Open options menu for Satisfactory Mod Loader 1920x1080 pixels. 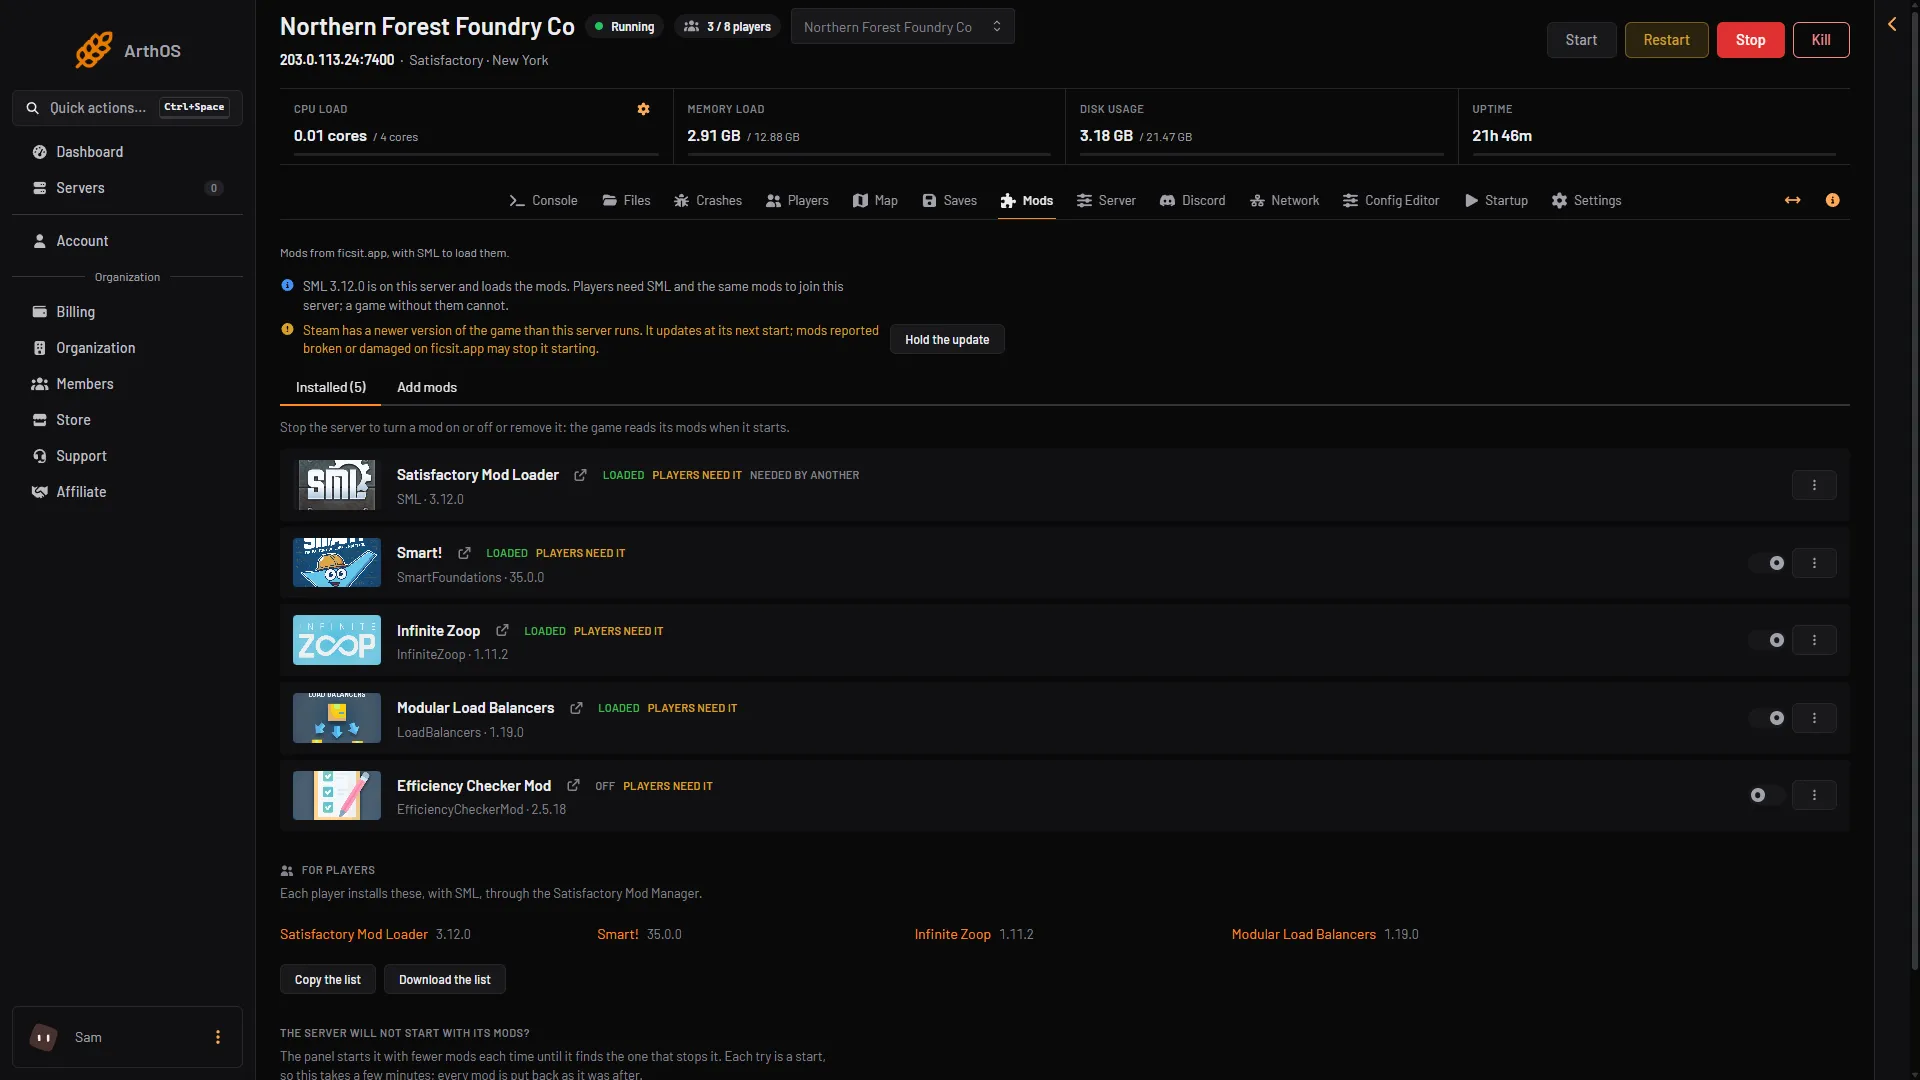point(1814,485)
